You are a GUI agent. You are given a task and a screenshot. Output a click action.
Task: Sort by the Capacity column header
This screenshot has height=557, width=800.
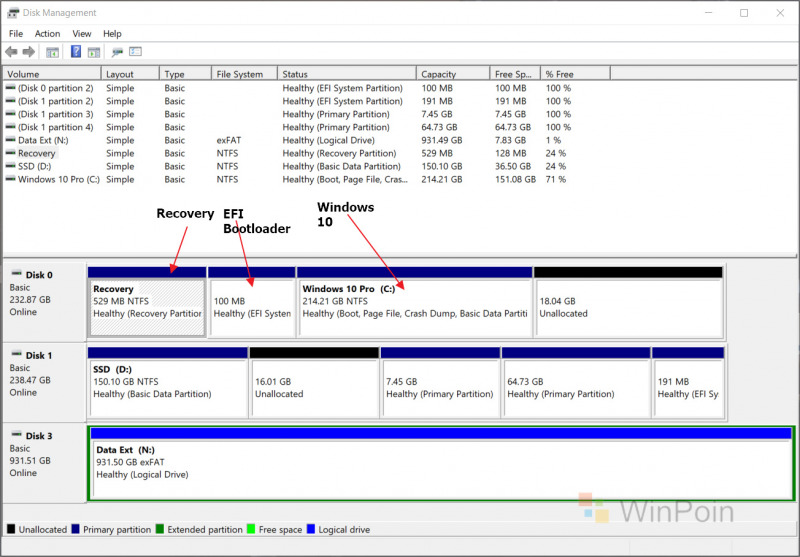[x=453, y=74]
